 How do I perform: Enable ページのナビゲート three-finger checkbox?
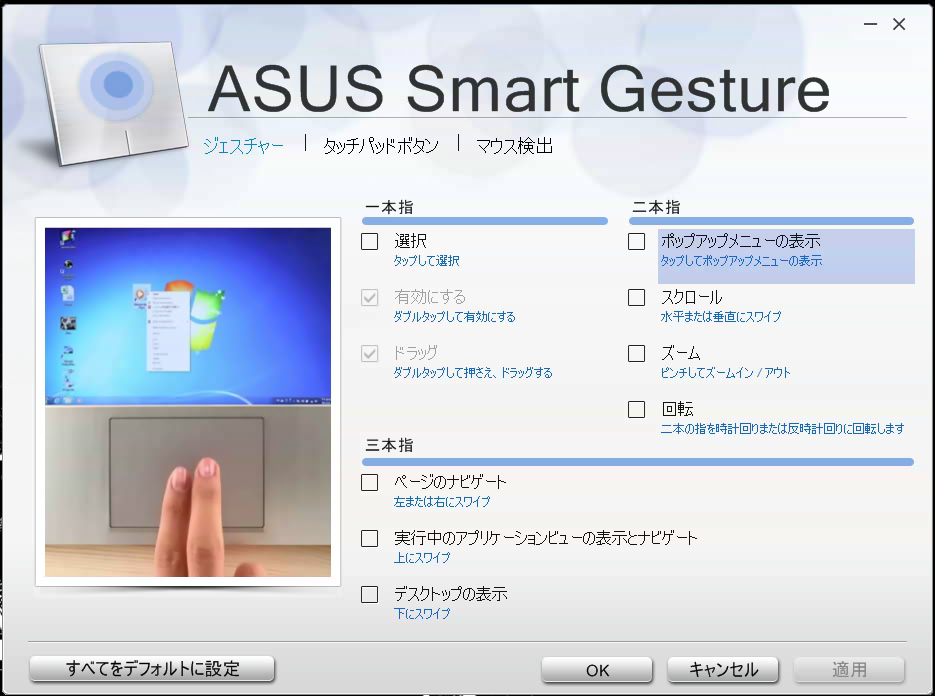[x=370, y=482]
